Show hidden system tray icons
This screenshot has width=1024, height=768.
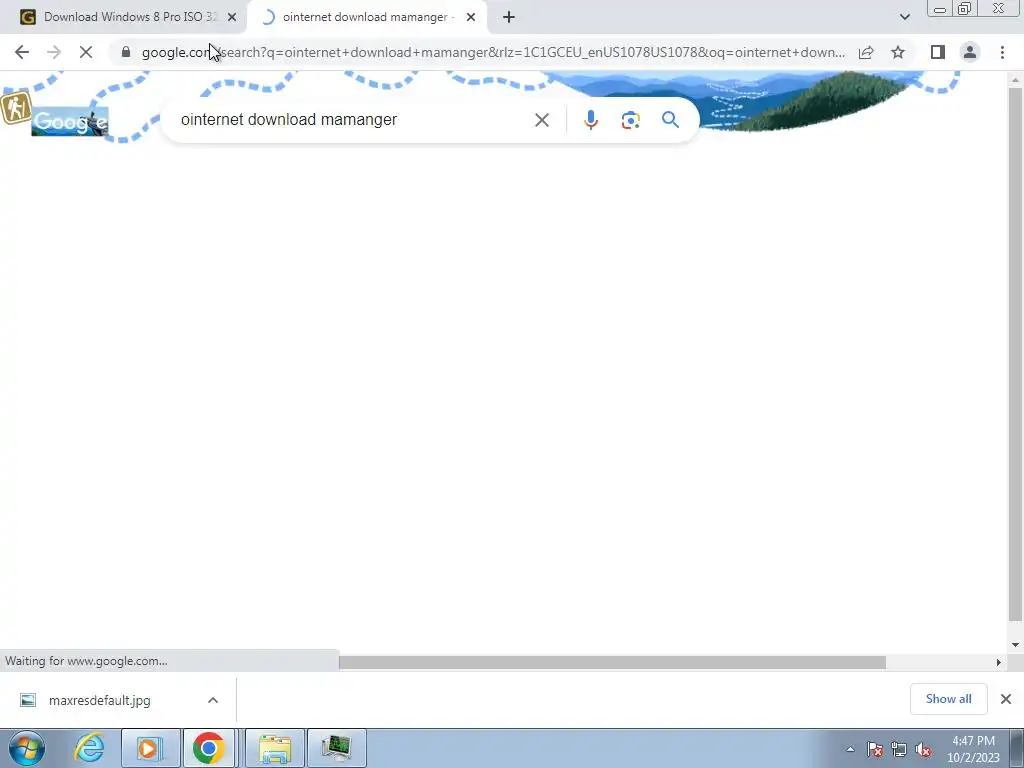[x=850, y=749]
